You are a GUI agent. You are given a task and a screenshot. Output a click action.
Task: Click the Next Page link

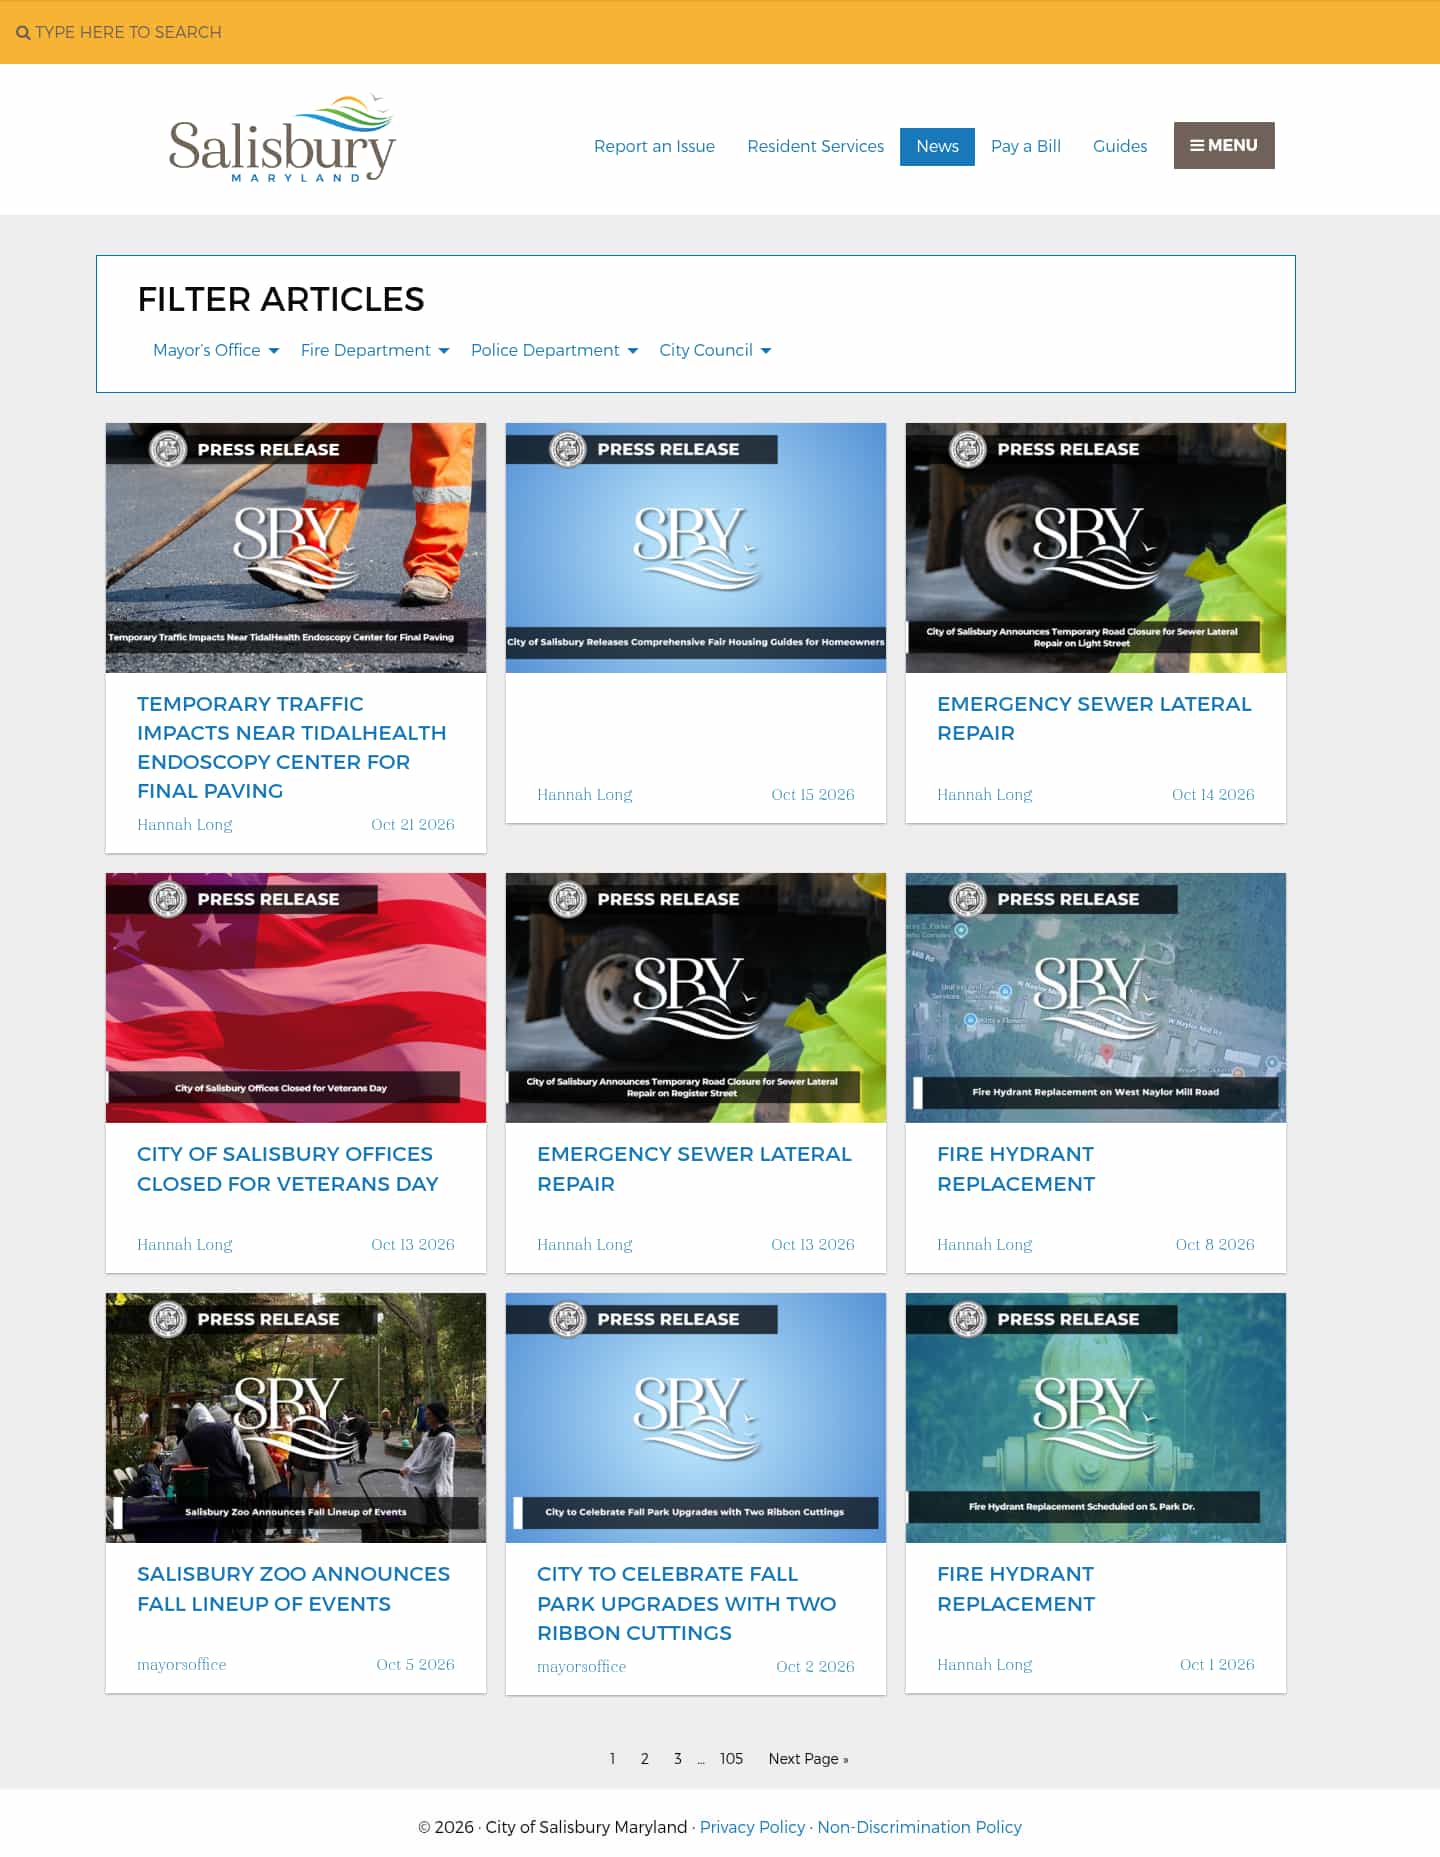(808, 1758)
